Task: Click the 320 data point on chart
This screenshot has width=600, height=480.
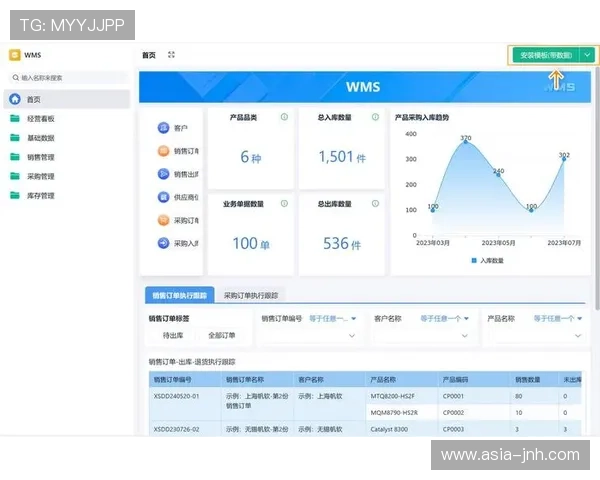Action: (x=465, y=144)
